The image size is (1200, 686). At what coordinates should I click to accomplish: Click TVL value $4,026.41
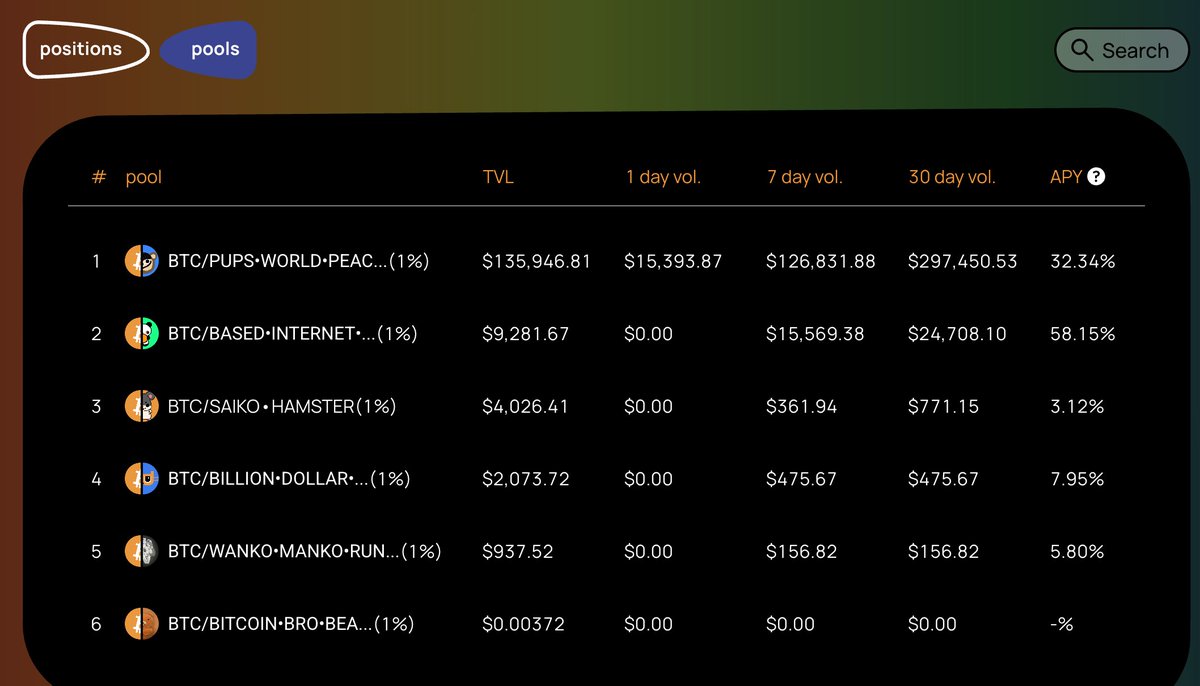[525, 406]
